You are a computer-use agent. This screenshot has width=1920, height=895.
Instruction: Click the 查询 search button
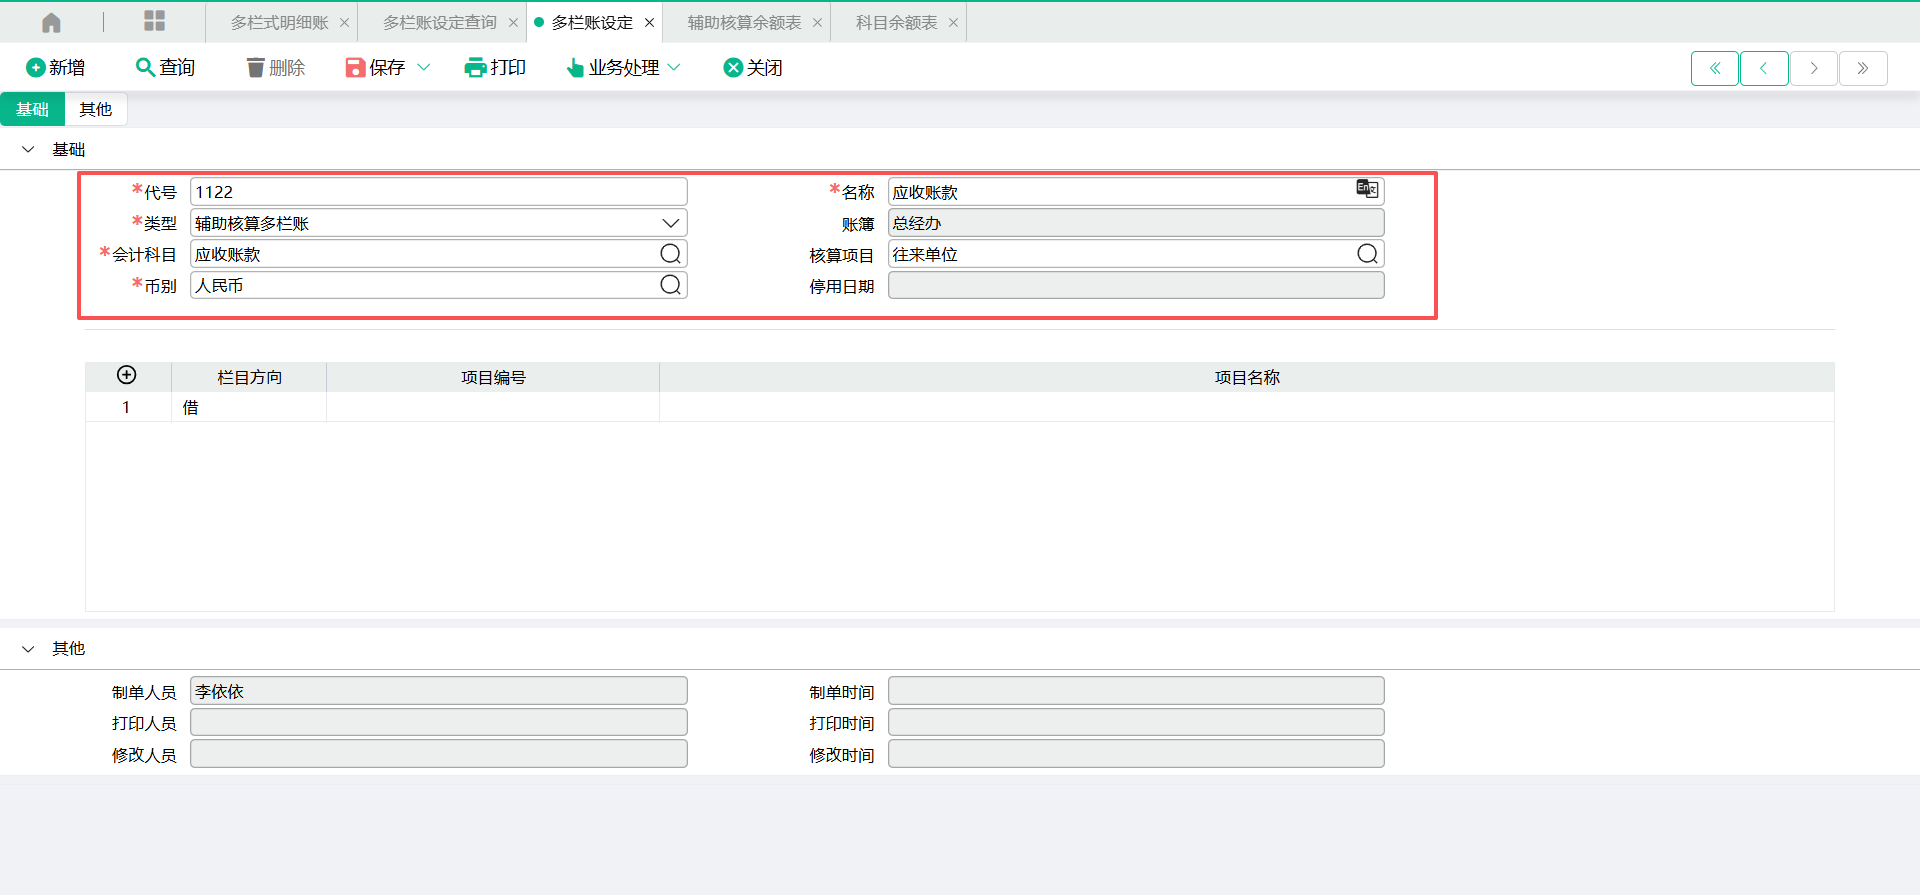tap(166, 67)
